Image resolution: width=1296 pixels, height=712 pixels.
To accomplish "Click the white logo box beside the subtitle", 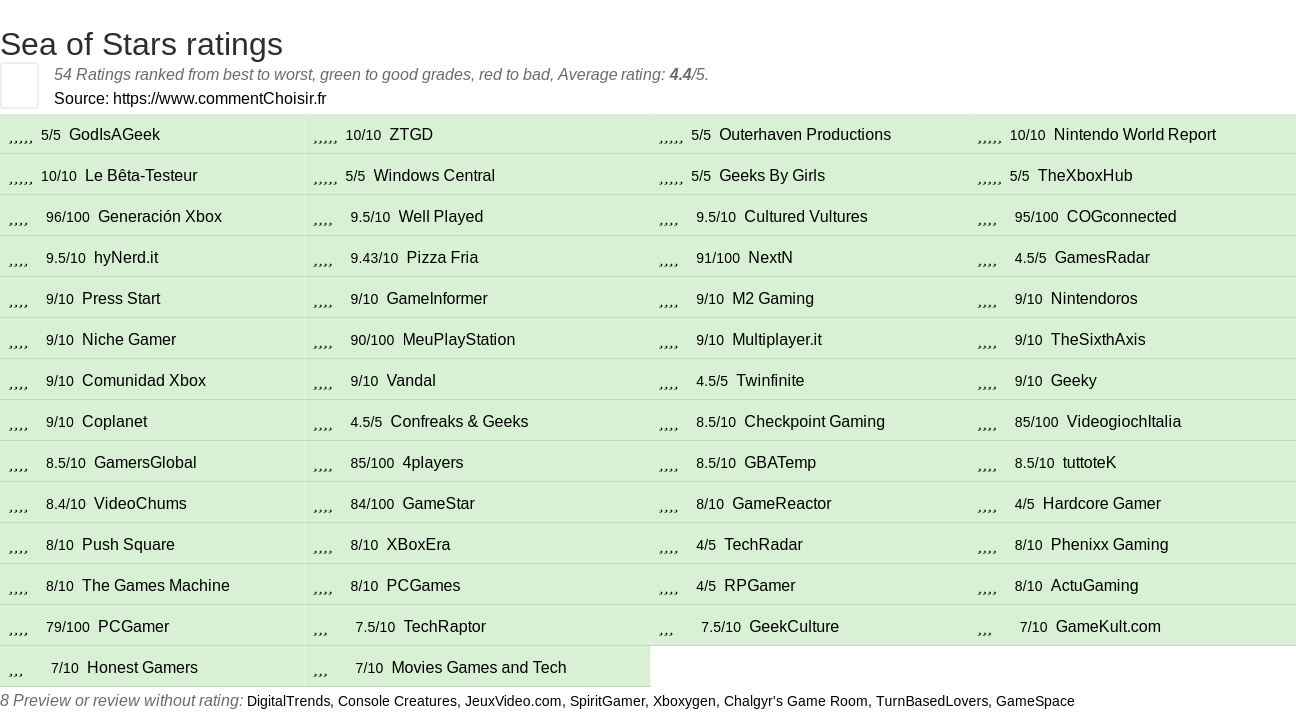I will [19, 85].
